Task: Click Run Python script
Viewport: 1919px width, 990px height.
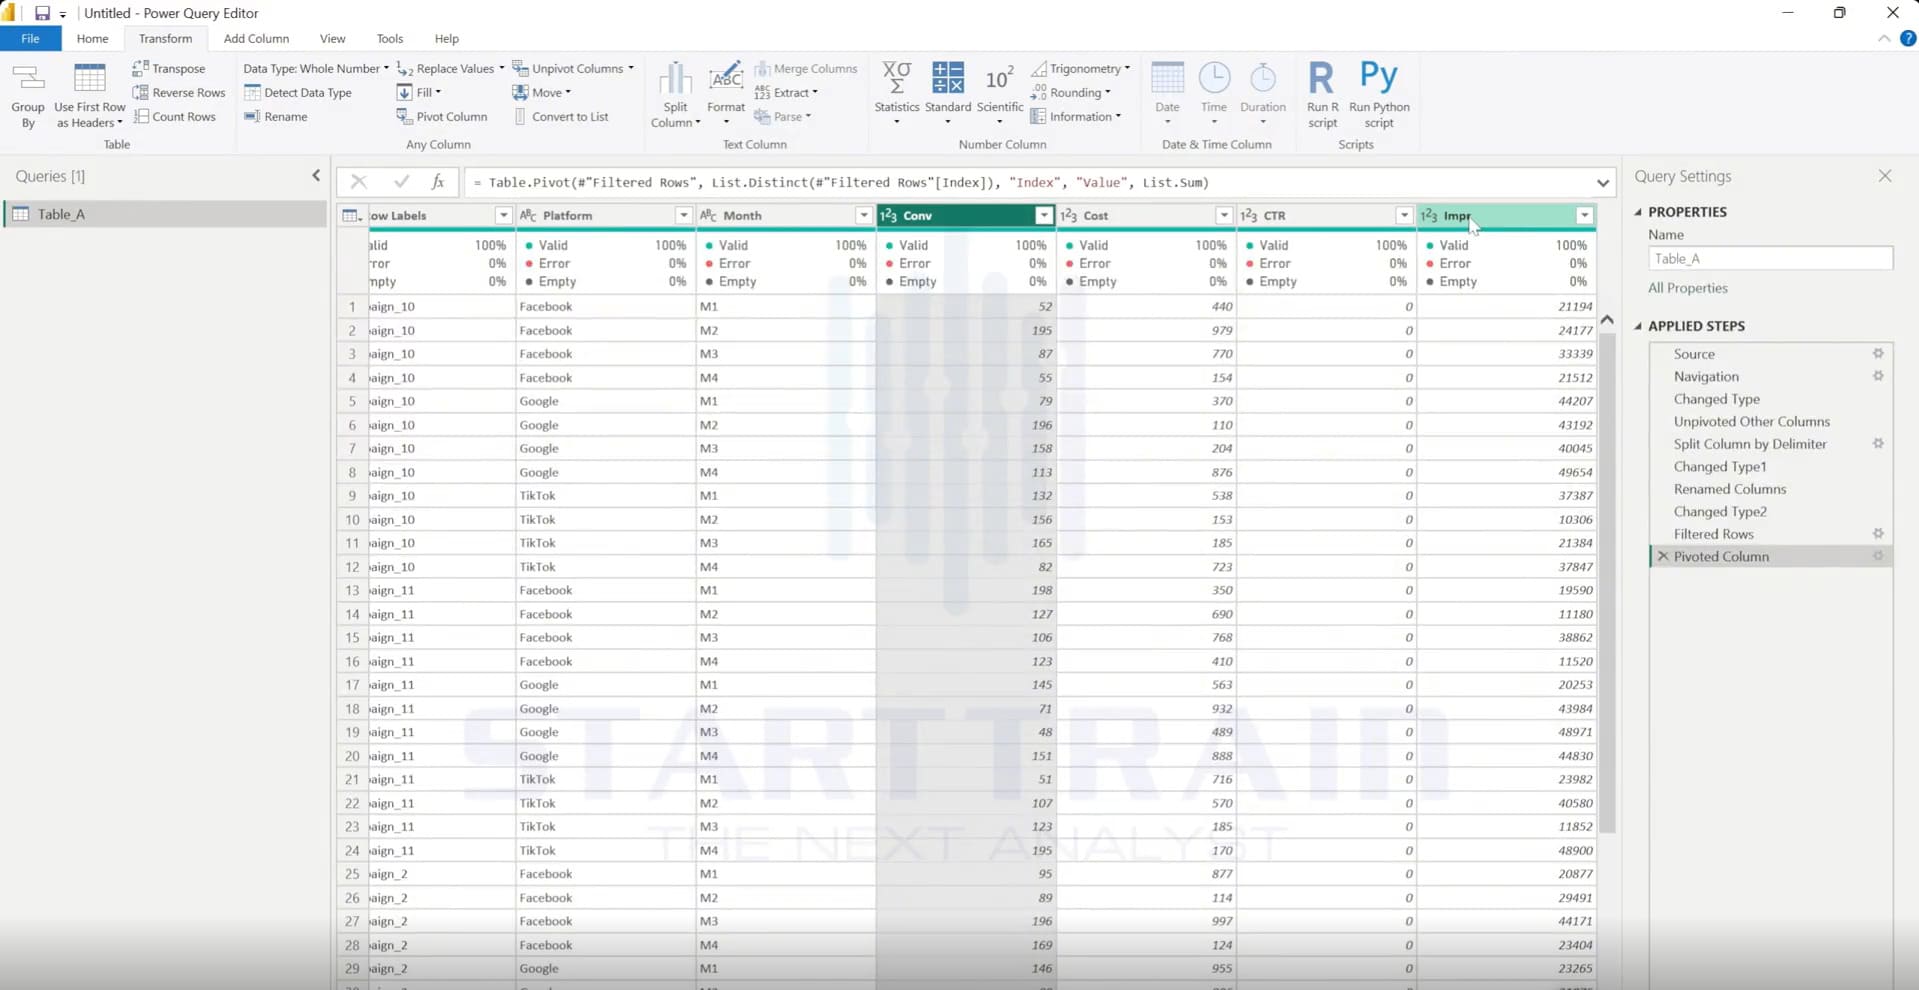Action: tap(1379, 95)
